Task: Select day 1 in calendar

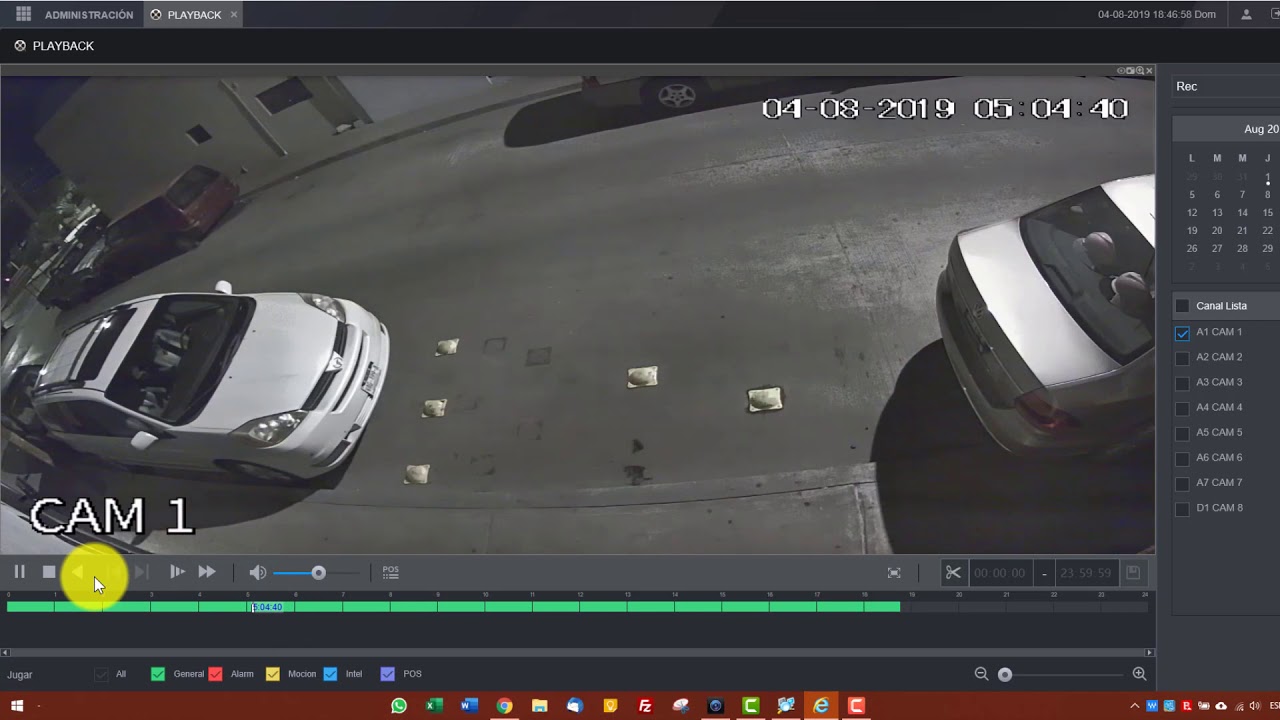Action: point(1267,177)
